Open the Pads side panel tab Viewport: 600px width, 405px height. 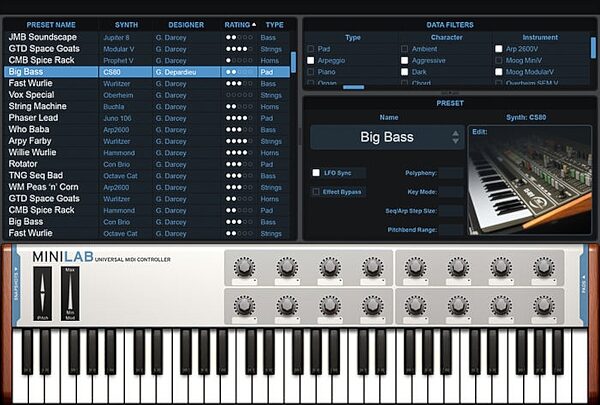[x=584, y=285]
